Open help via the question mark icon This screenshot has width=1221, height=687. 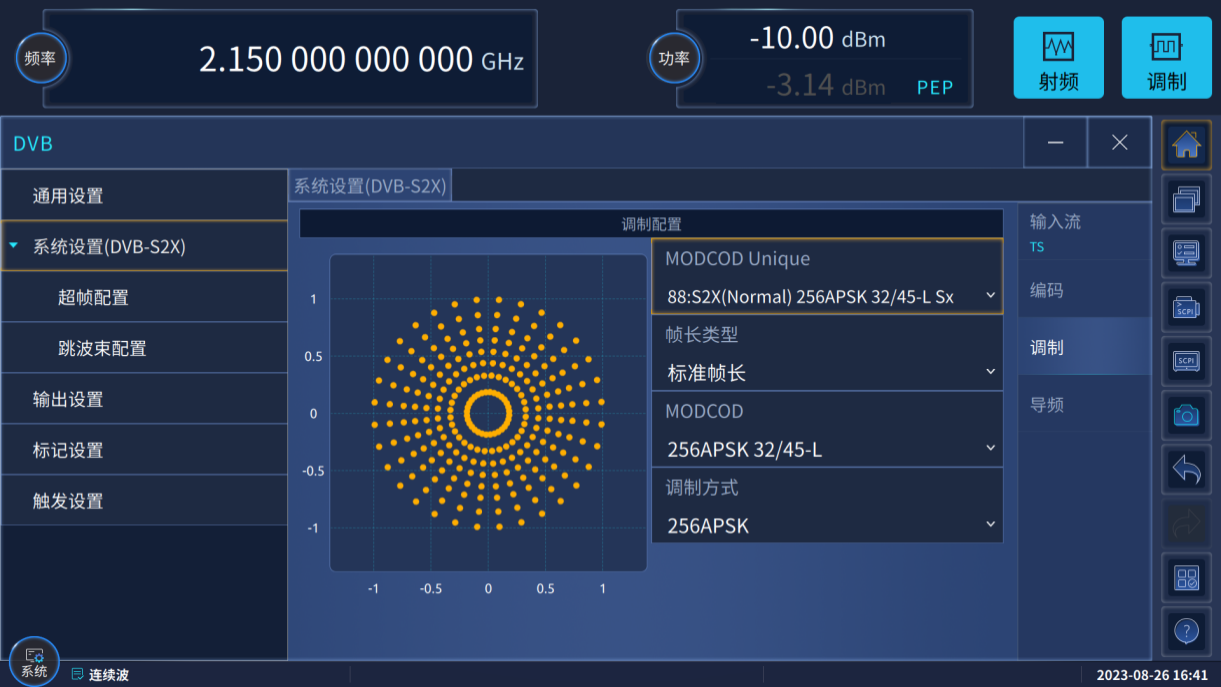click(x=1186, y=631)
